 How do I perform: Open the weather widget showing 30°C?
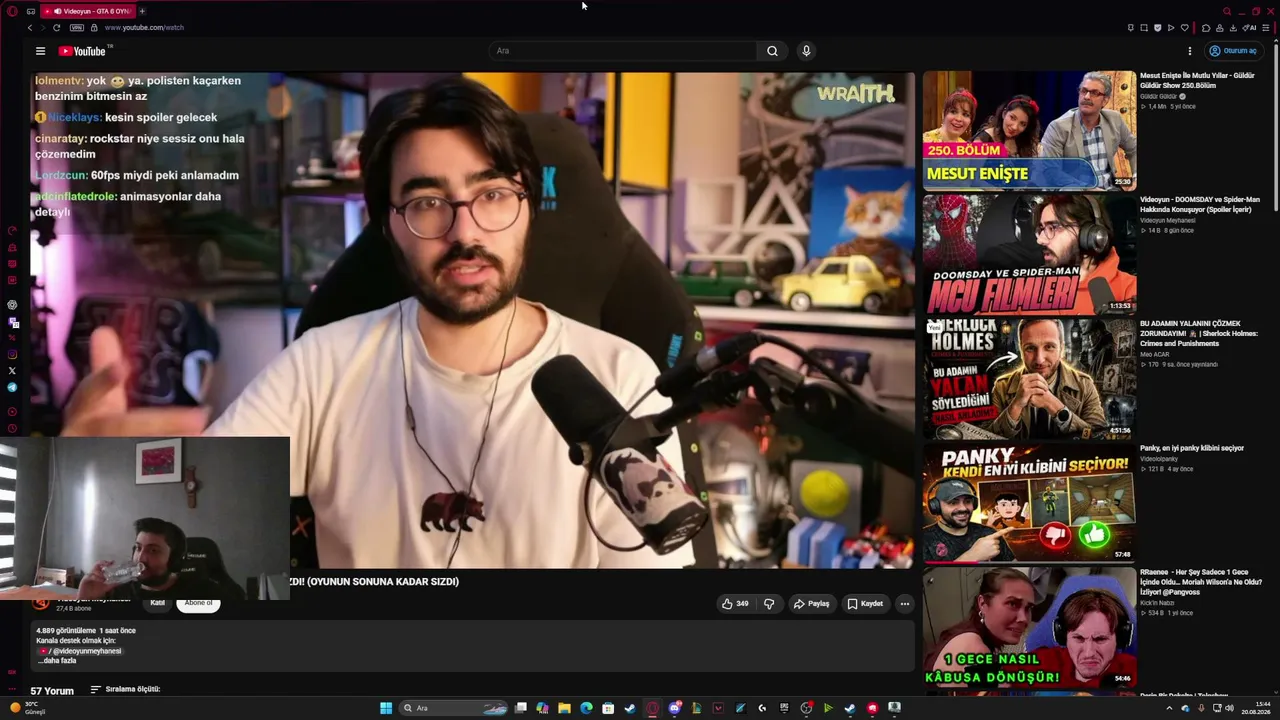(27, 708)
